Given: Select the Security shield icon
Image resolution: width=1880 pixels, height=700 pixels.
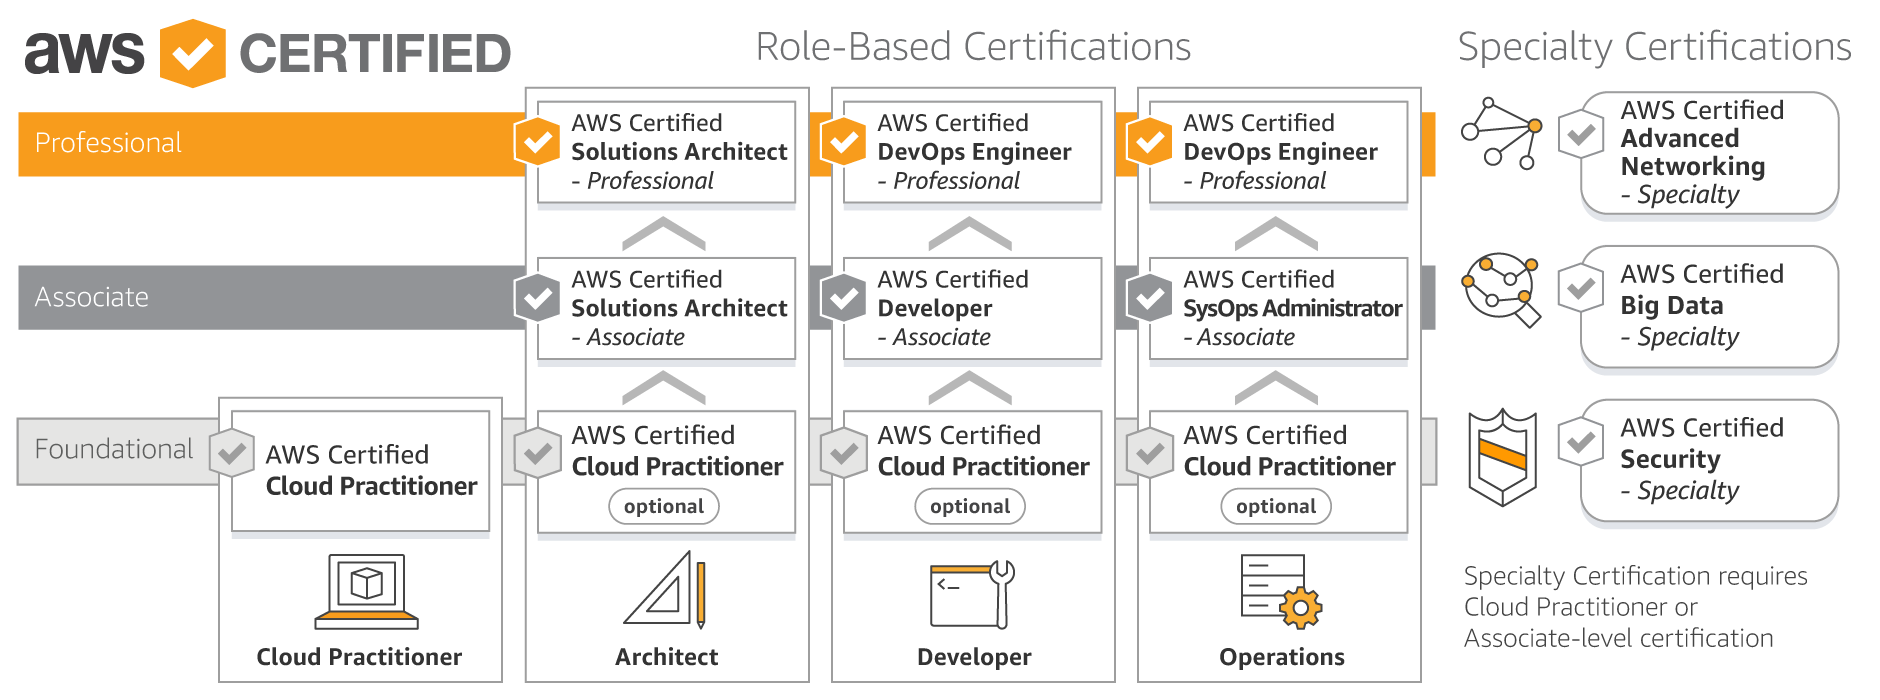Looking at the screenshot, I should click(1501, 457).
